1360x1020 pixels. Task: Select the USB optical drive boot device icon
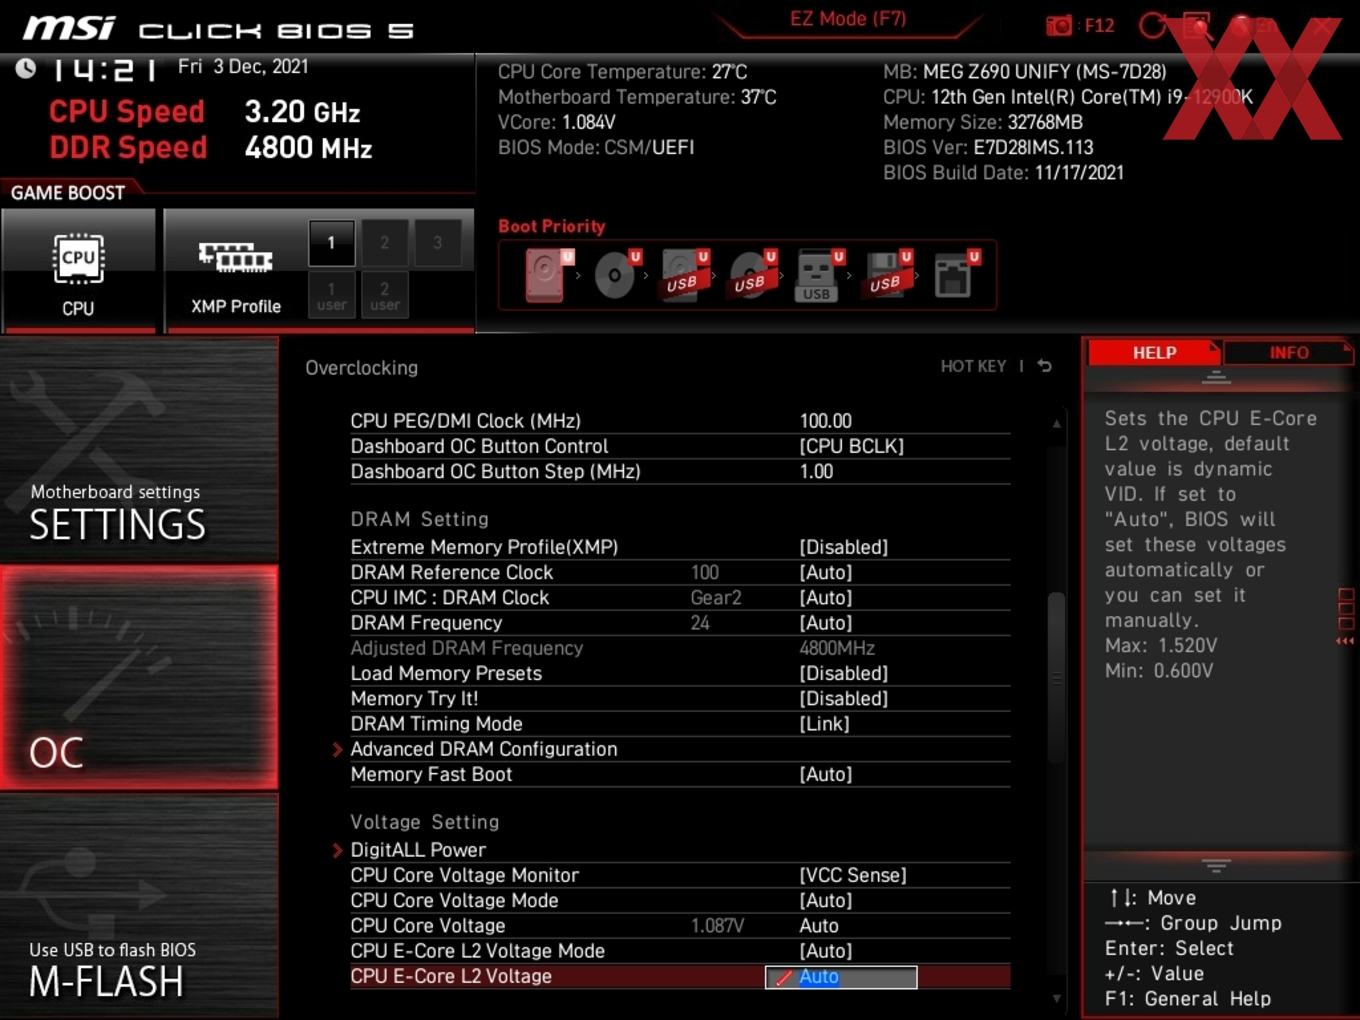click(x=751, y=274)
